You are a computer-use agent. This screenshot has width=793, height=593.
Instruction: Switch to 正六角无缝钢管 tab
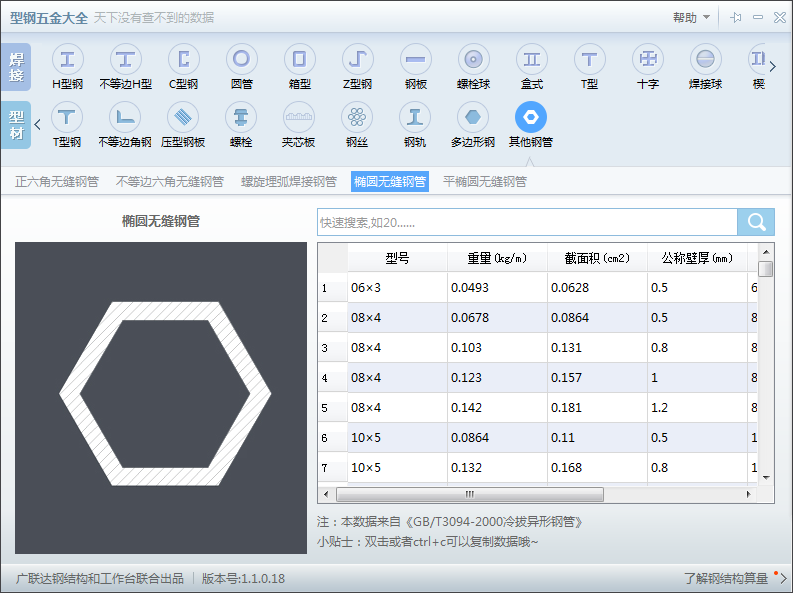pyautogui.click(x=57, y=182)
